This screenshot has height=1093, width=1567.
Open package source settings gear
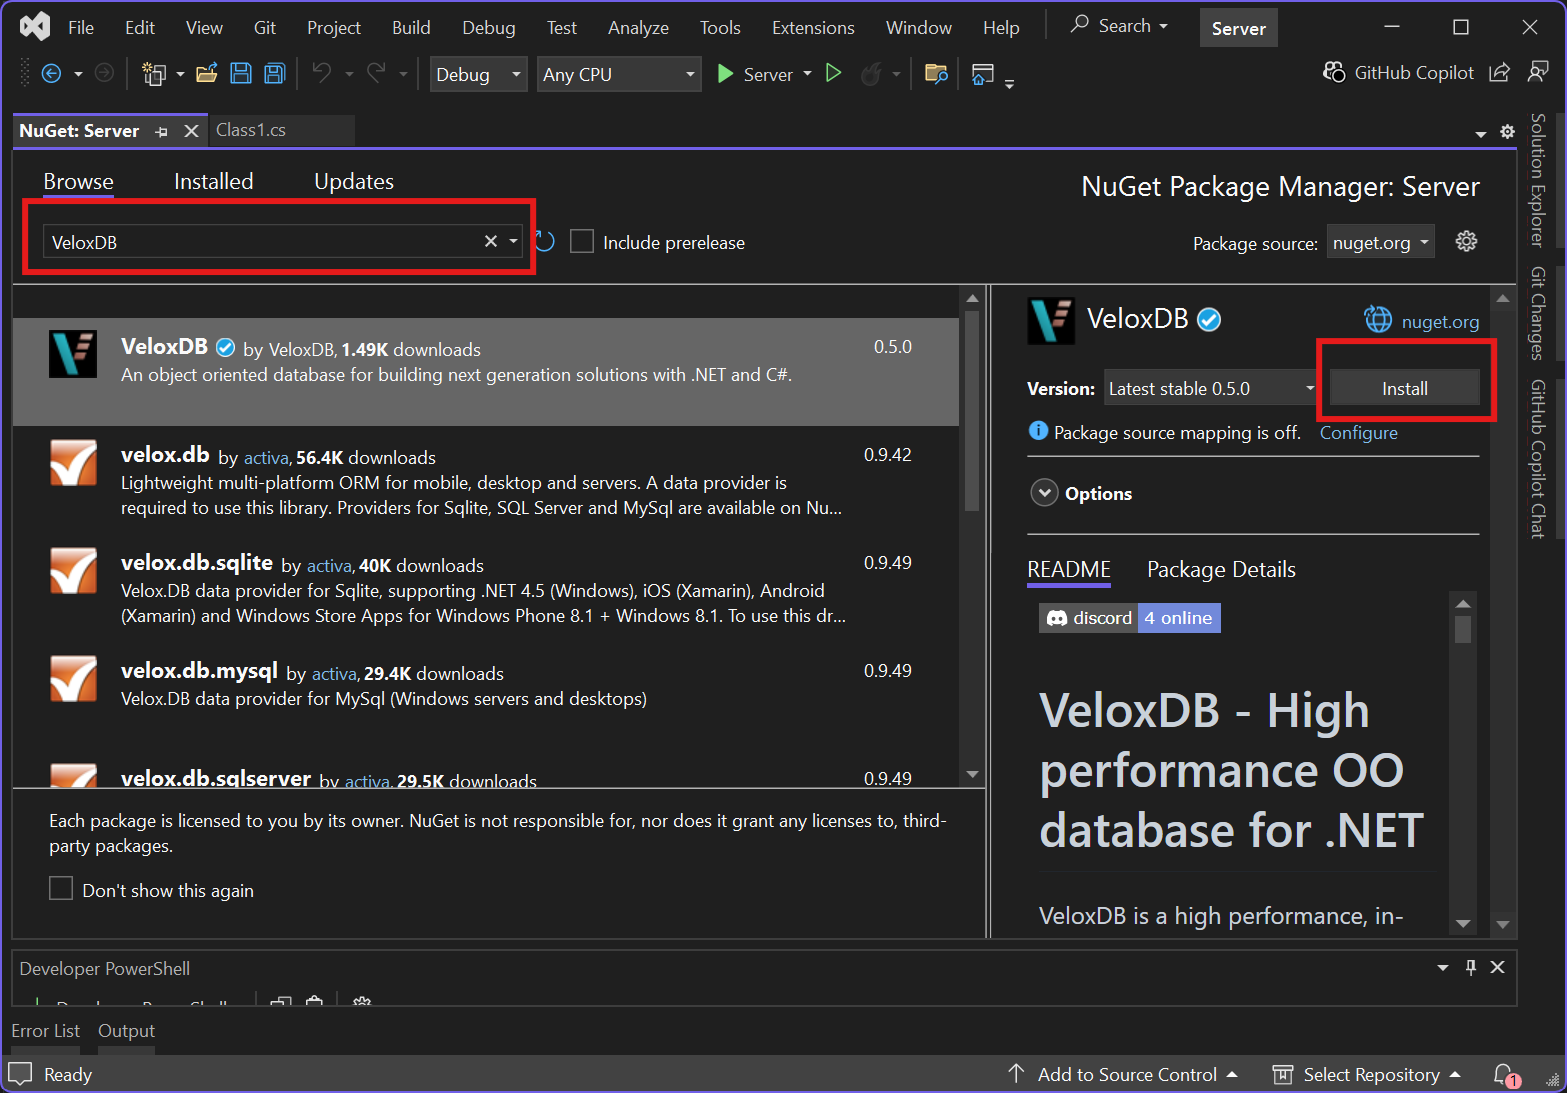1466,241
